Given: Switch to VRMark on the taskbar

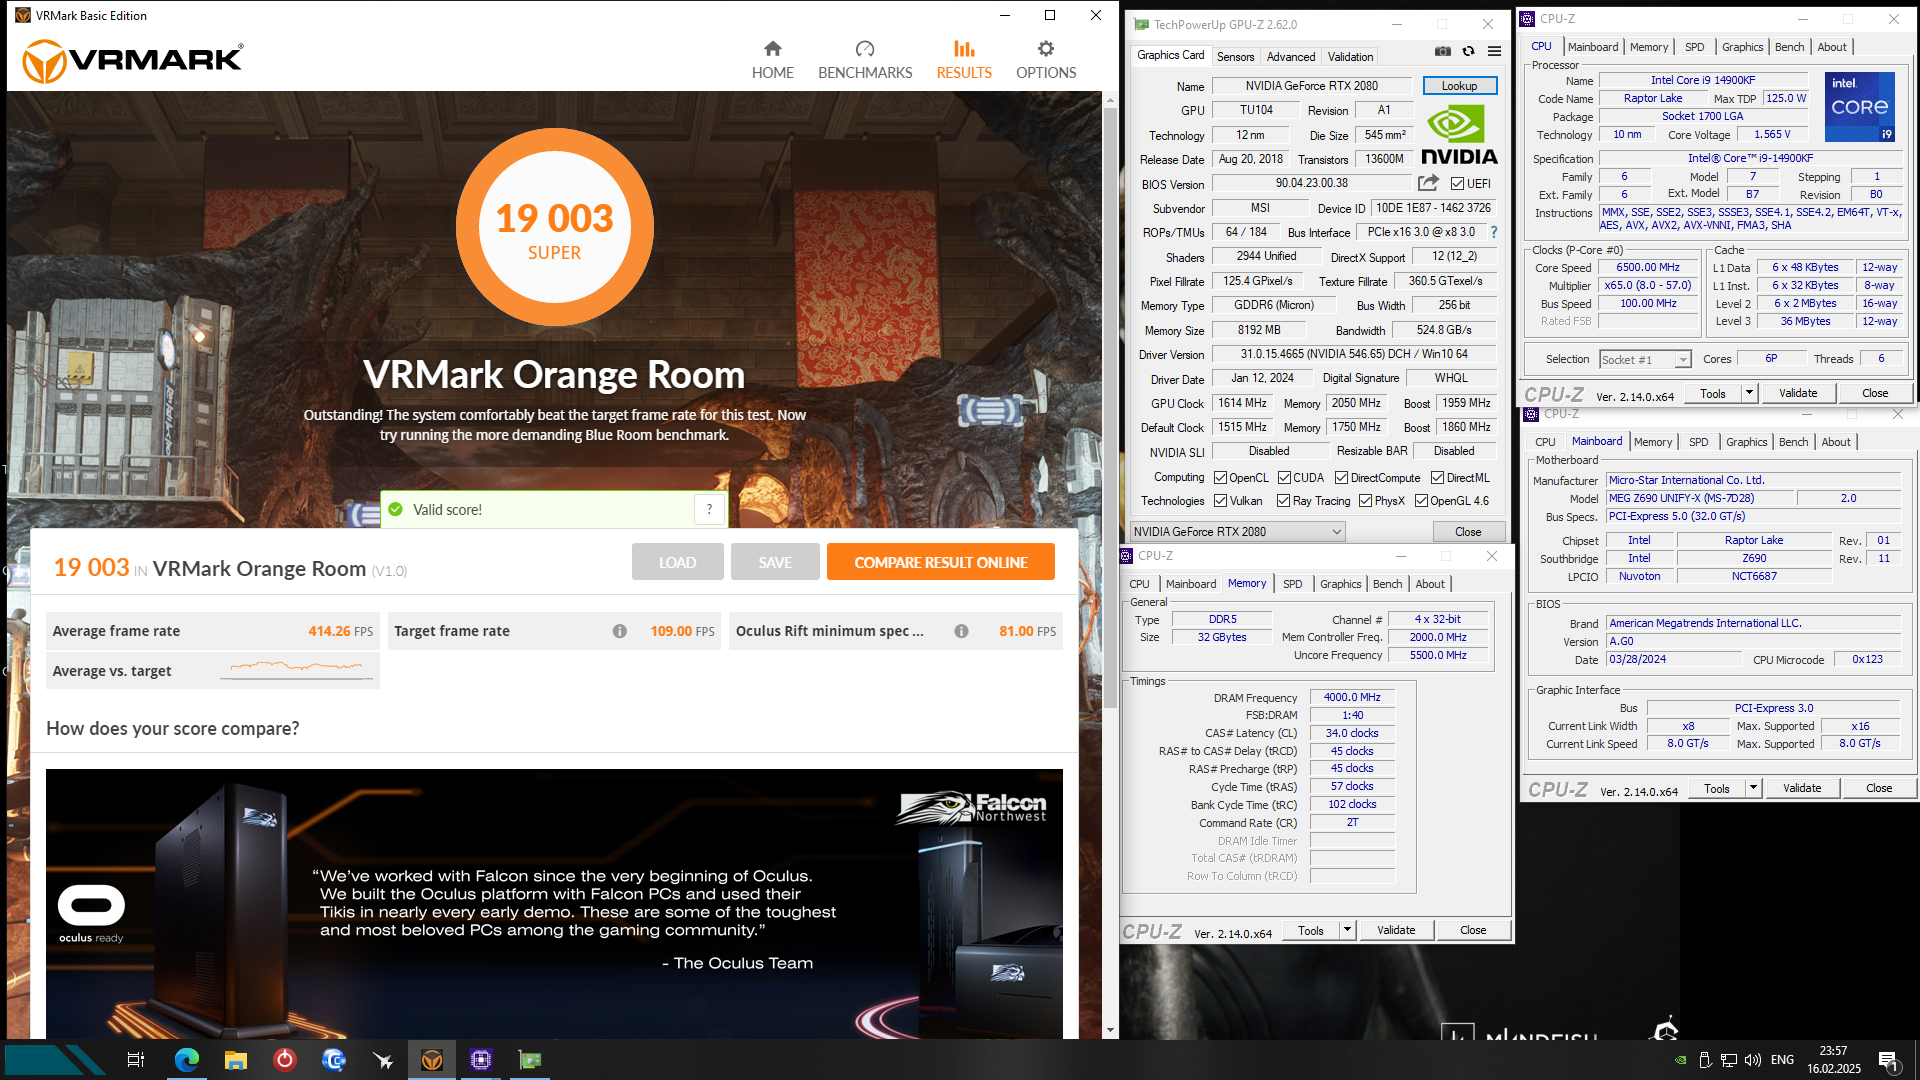Looking at the screenshot, I should click(x=432, y=1060).
